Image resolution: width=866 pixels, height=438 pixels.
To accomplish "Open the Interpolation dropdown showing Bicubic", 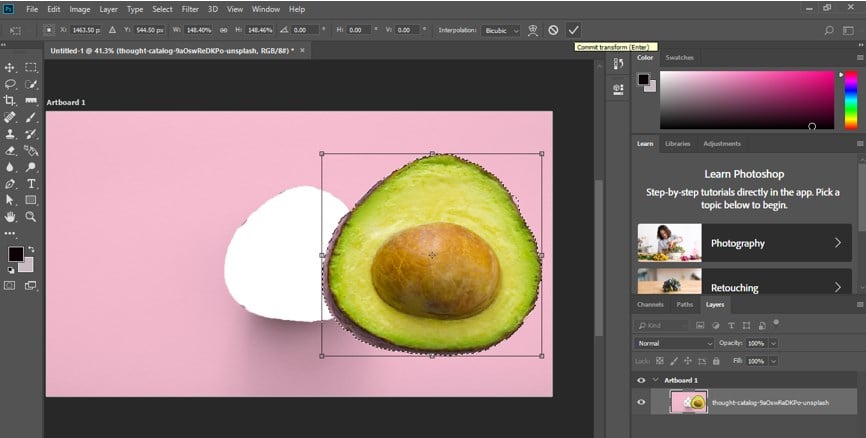I will (500, 30).
